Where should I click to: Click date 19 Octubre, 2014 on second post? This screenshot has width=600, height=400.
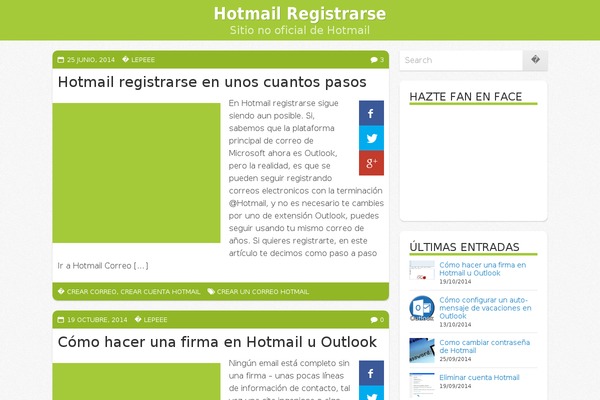coord(97,320)
